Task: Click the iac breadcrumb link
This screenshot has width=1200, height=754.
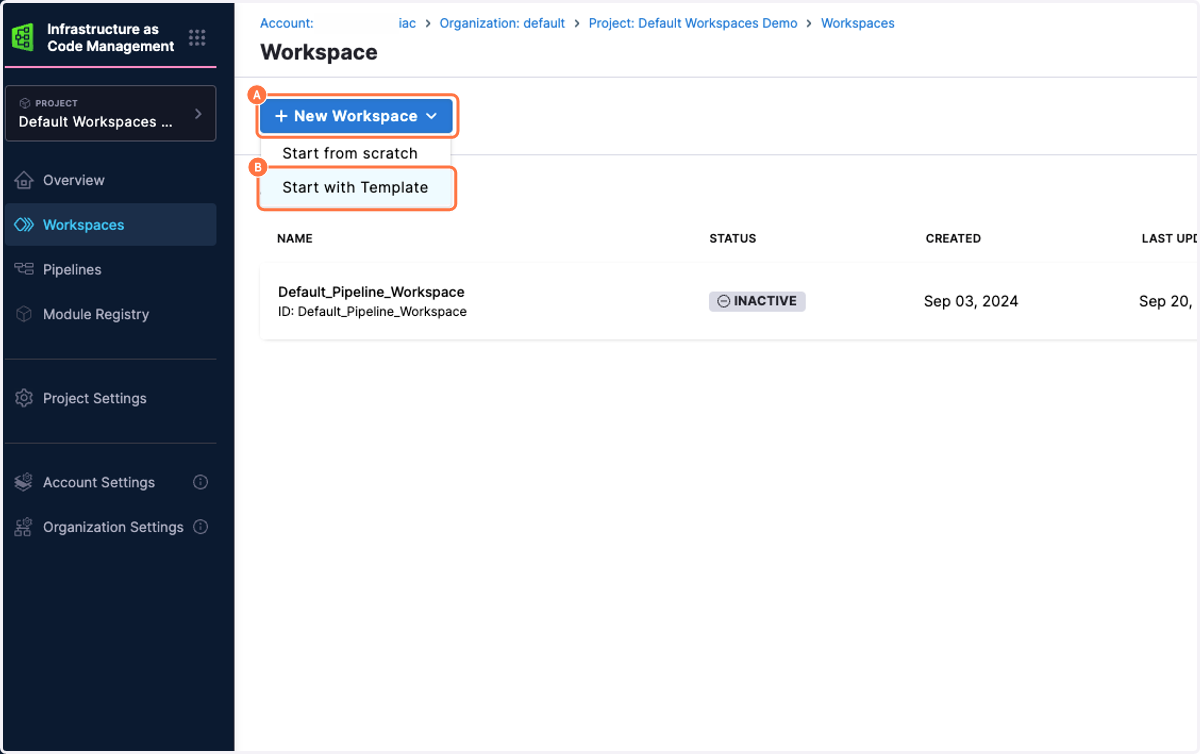Action: tap(407, 23)
